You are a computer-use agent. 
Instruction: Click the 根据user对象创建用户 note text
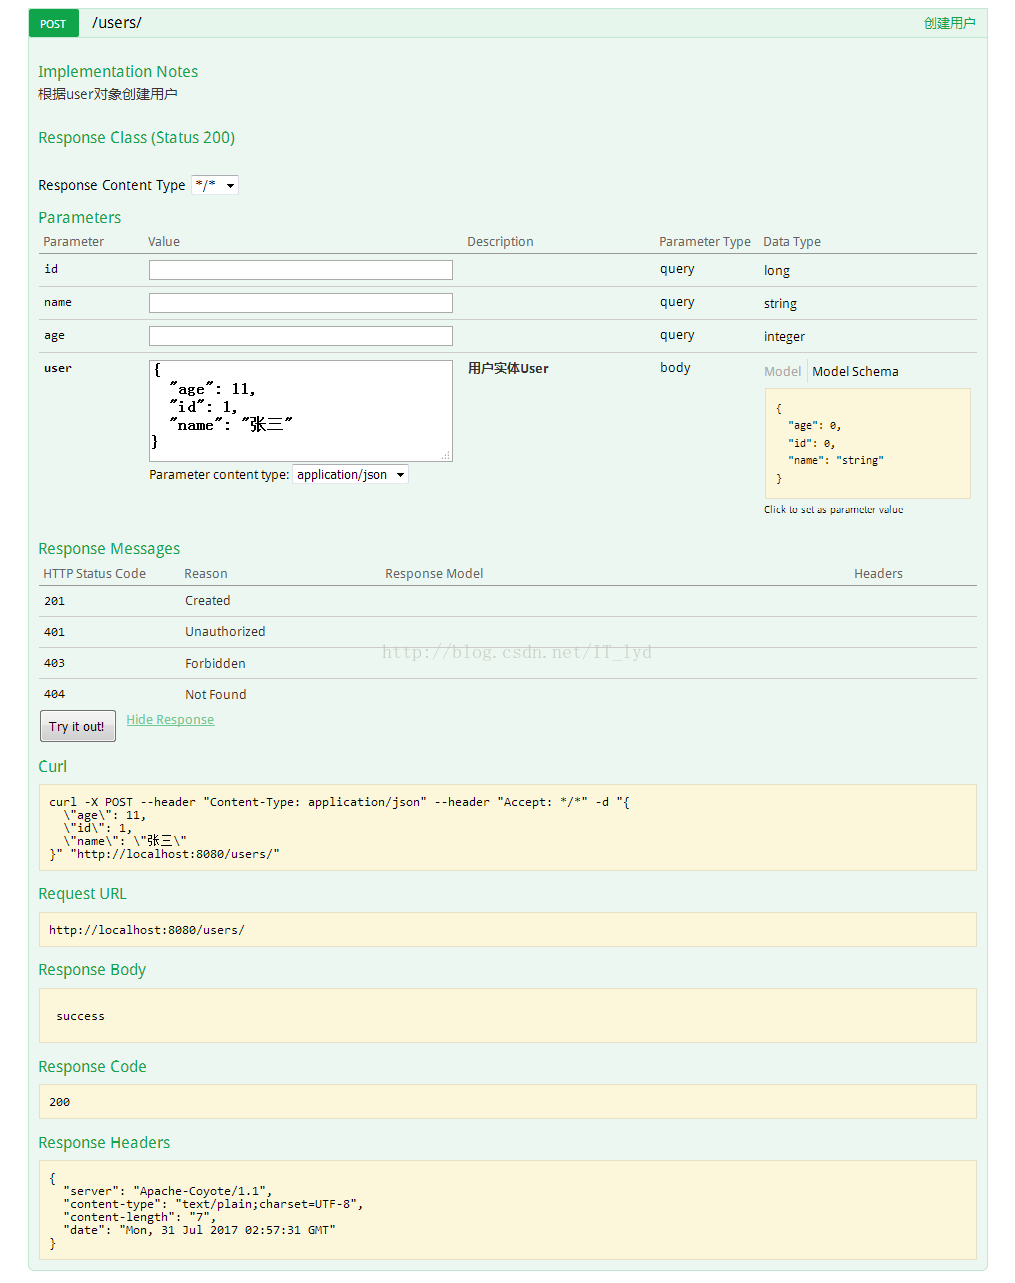(x=108, y=94)
